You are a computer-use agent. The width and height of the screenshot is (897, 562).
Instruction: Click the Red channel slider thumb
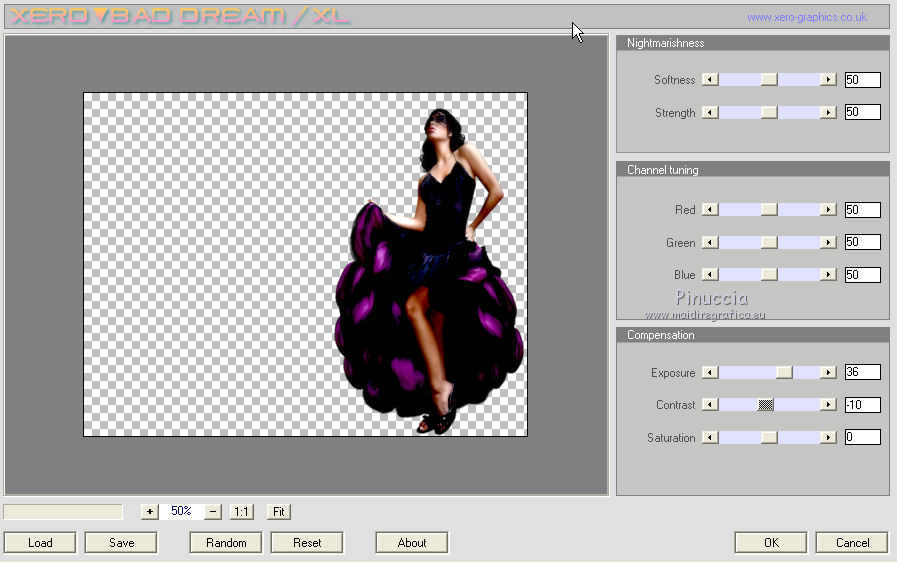pos(769,209)
